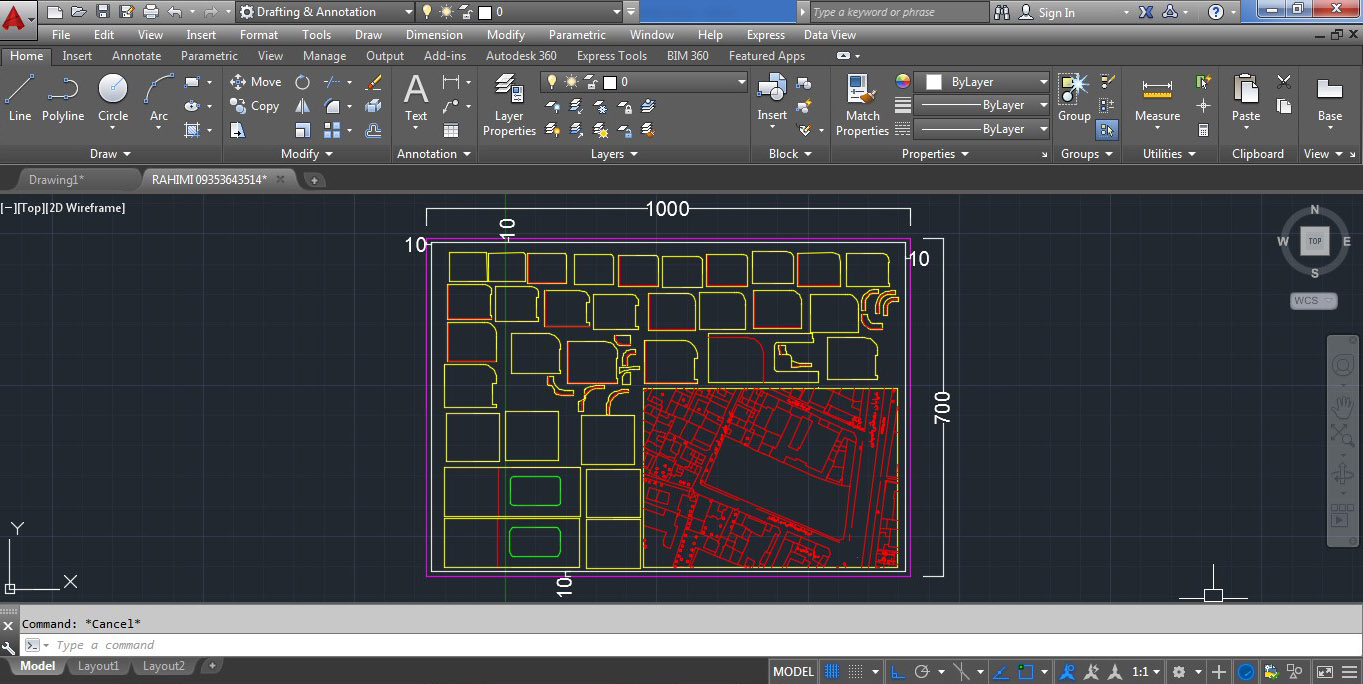Activate the Mirror tool
The width and height of the screenshot is (1363, 684).
(302, 106)
